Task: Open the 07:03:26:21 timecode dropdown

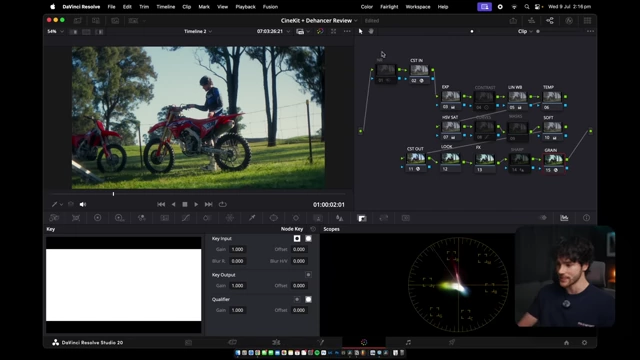Action: tap(273, 31)
